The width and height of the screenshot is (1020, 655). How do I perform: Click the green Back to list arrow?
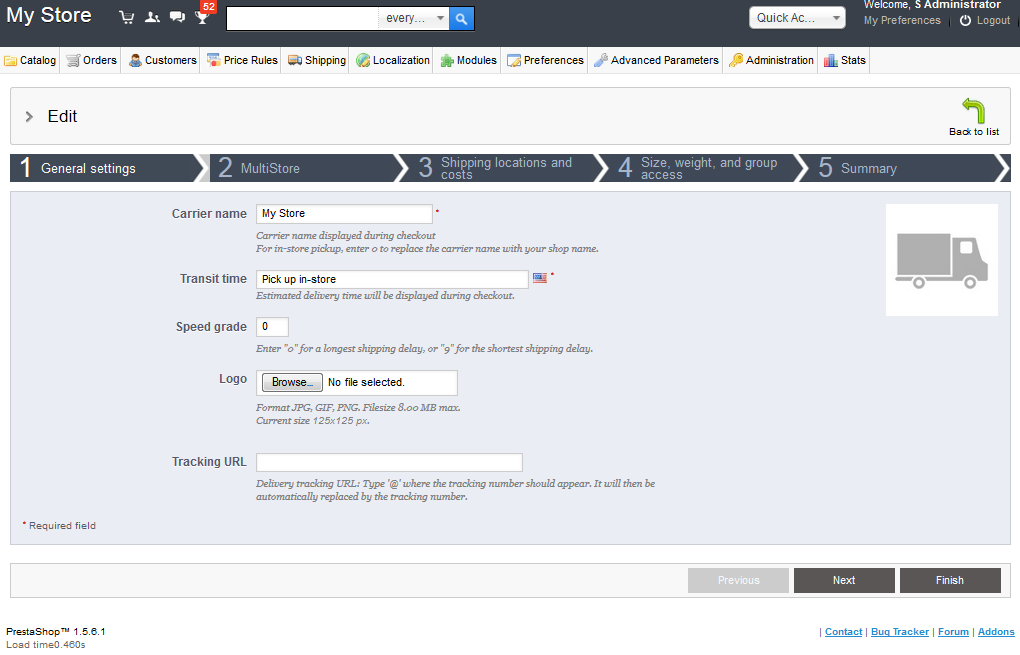tap(973, 111)
